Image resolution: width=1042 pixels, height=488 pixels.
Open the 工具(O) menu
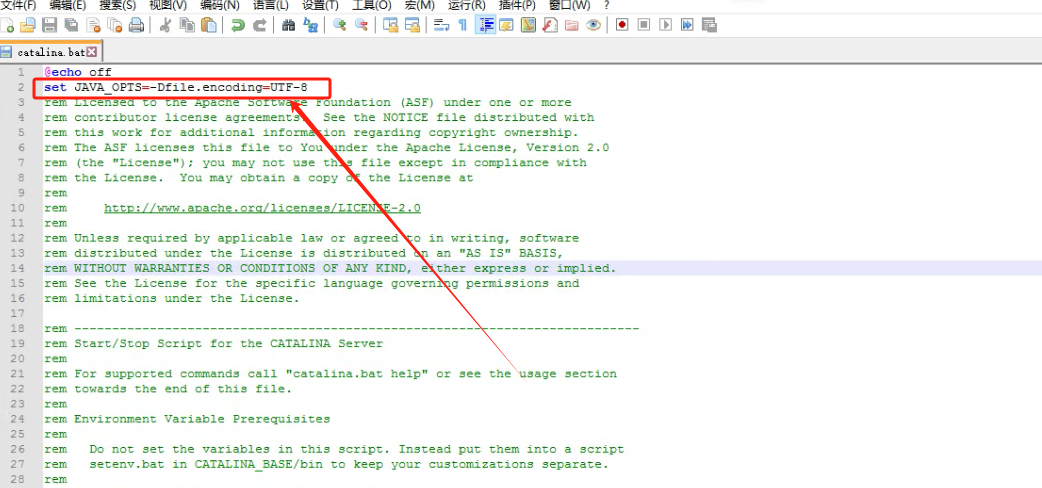(371, 5)
